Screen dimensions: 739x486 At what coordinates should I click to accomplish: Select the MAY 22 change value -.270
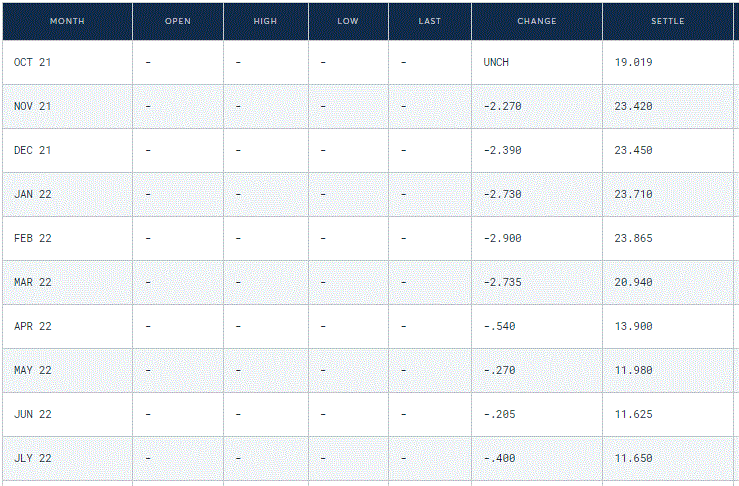click(x=499, y=370)
